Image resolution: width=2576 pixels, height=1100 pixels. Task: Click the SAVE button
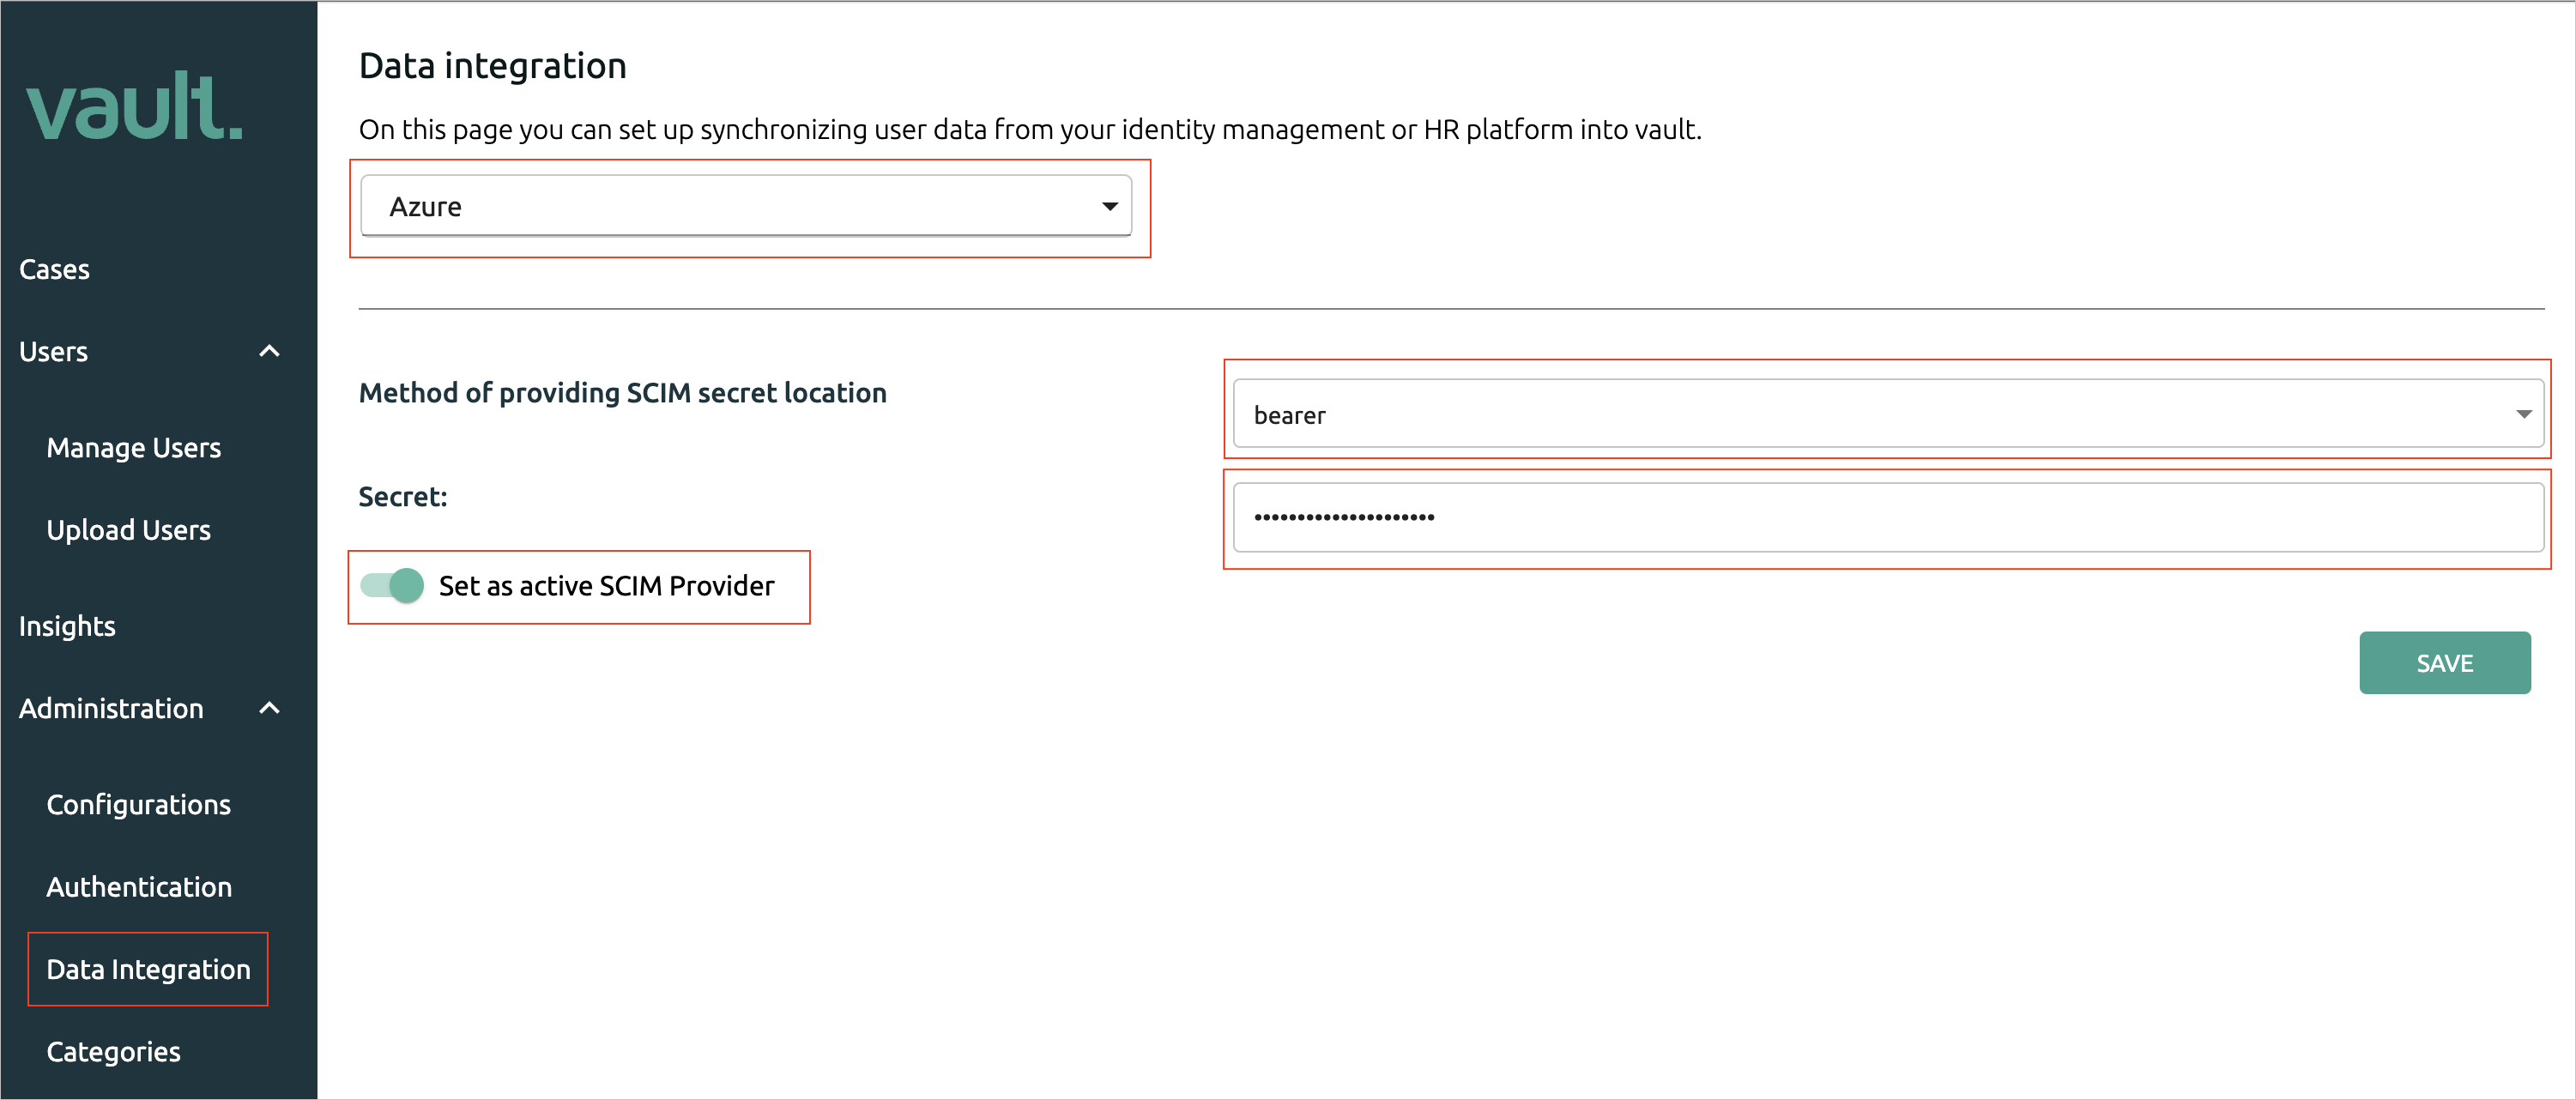(x=2446, y=663)
